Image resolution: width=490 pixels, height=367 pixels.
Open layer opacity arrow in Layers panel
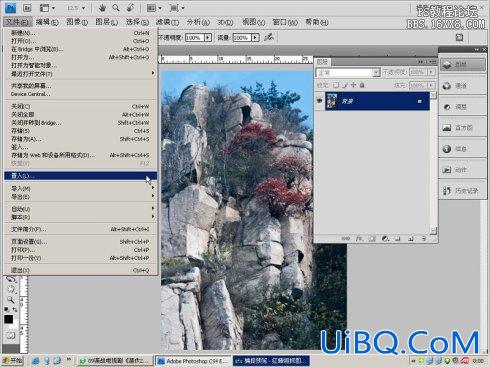click(x=432, y=72)
